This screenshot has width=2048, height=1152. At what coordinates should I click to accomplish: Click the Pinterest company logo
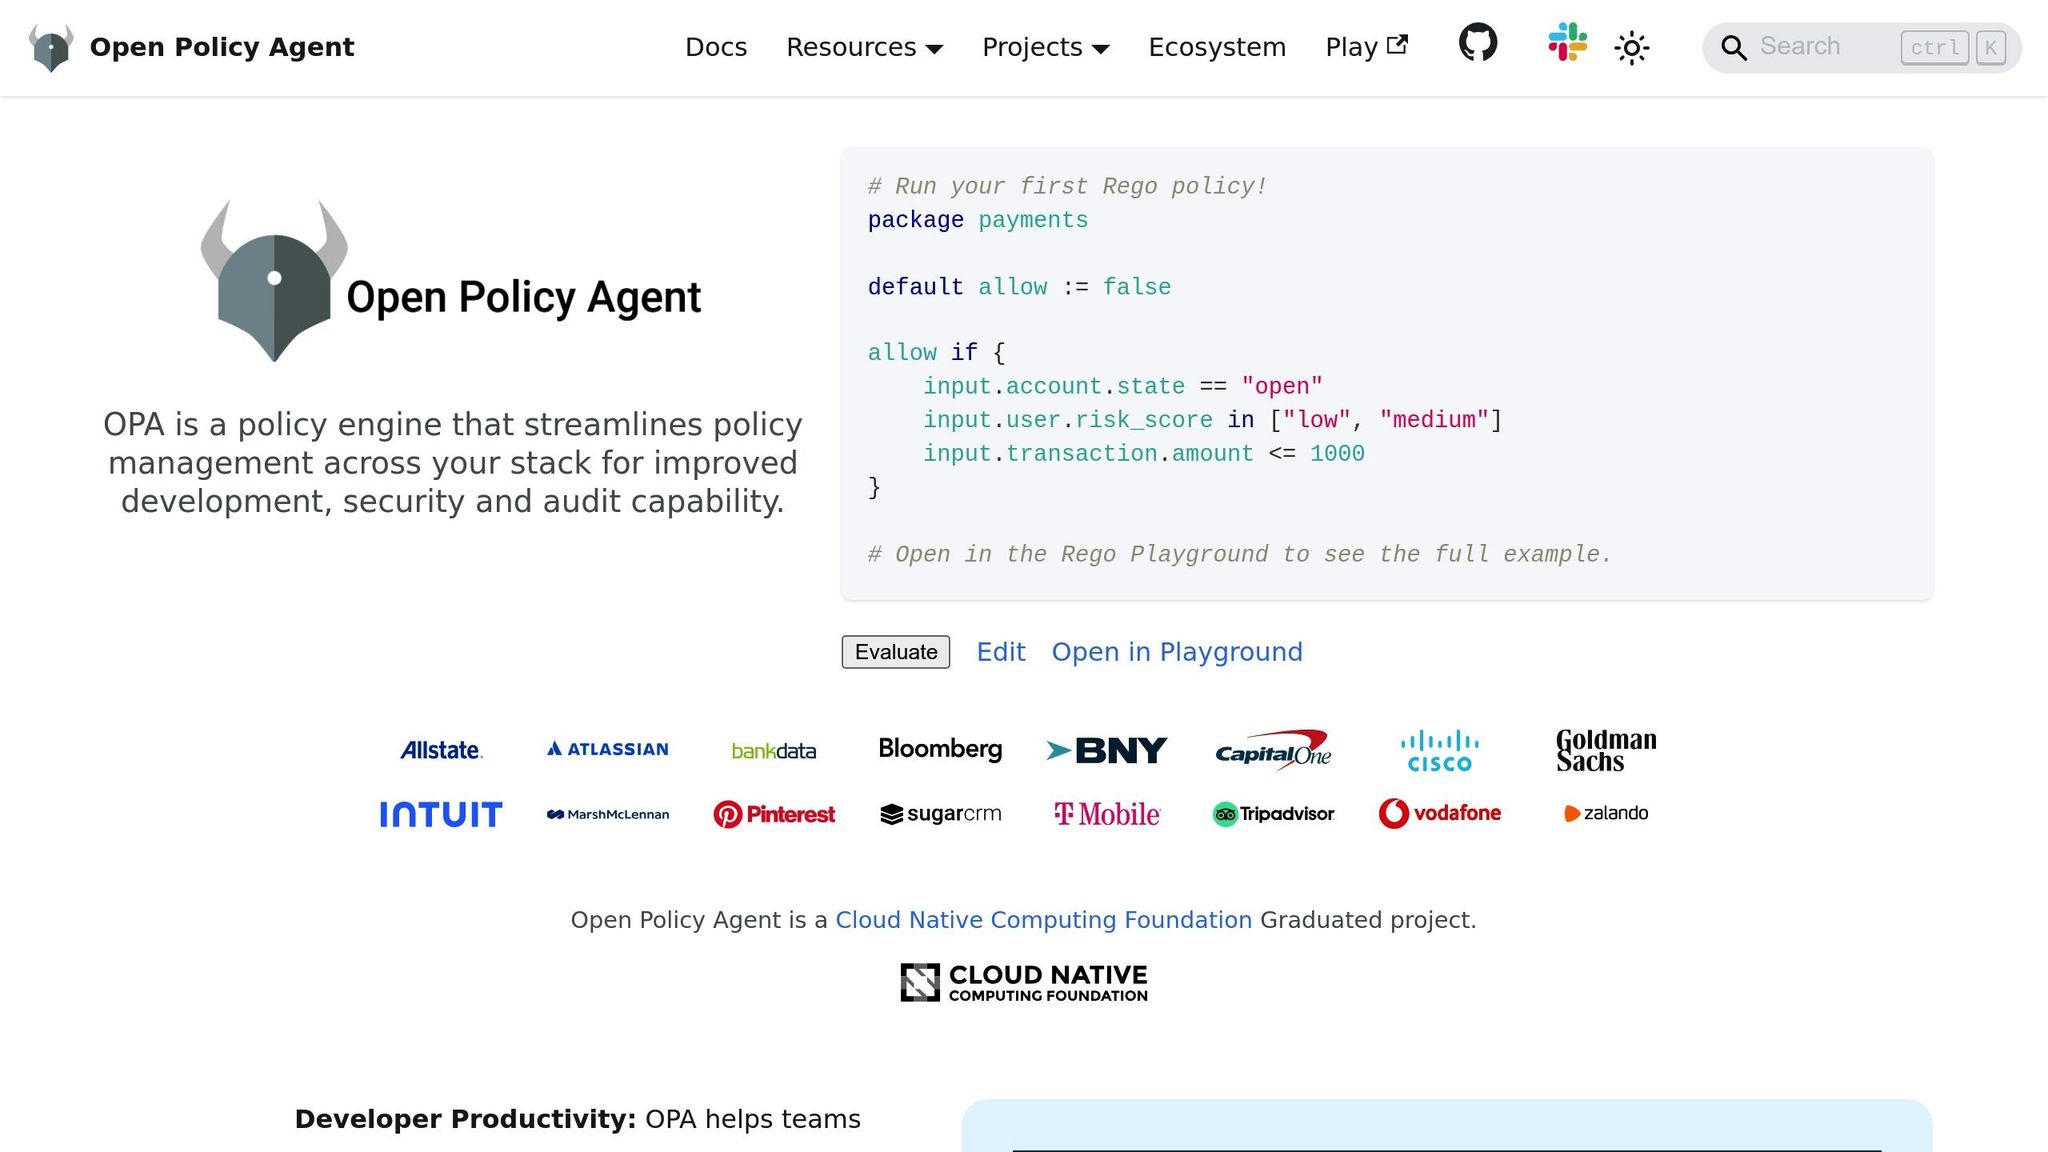[x=773, y=813]
